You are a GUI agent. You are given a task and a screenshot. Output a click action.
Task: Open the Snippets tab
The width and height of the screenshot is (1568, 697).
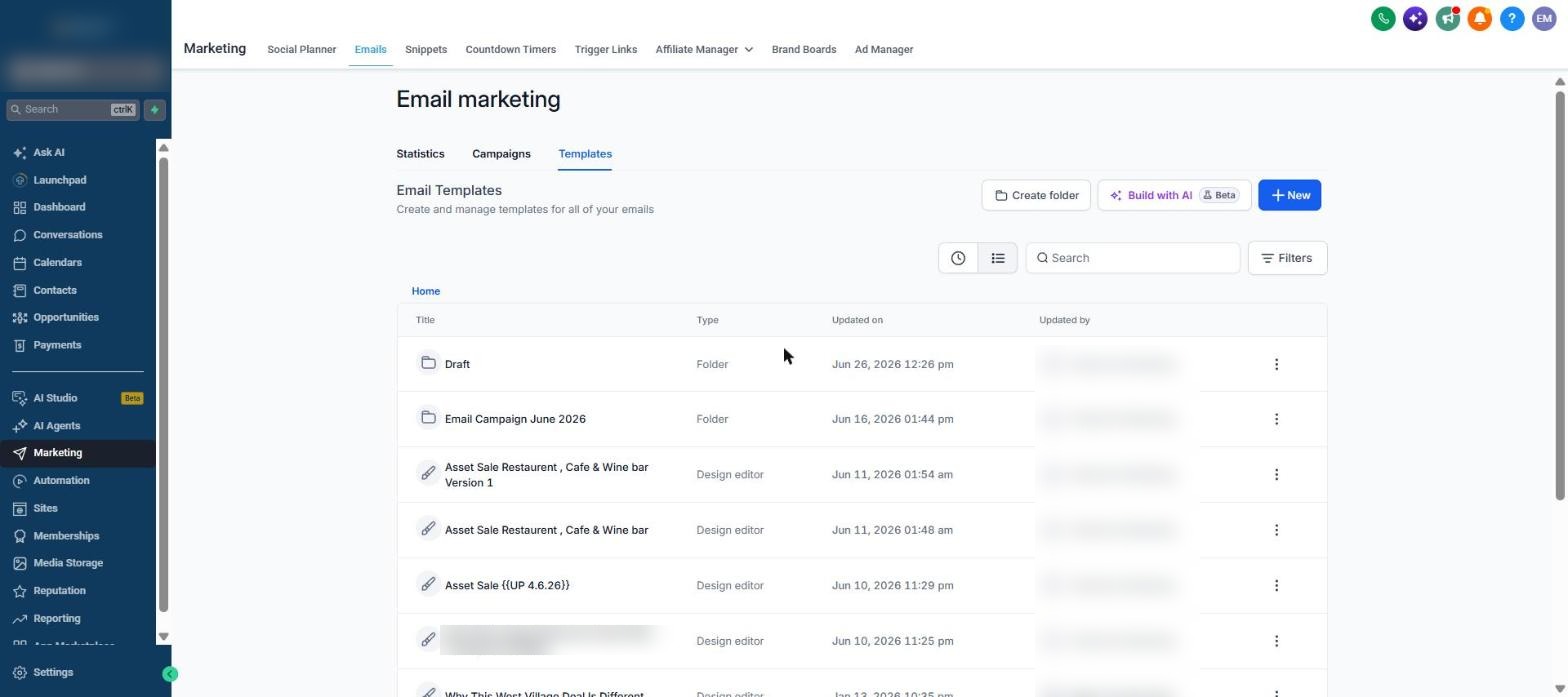coord(426,49)
